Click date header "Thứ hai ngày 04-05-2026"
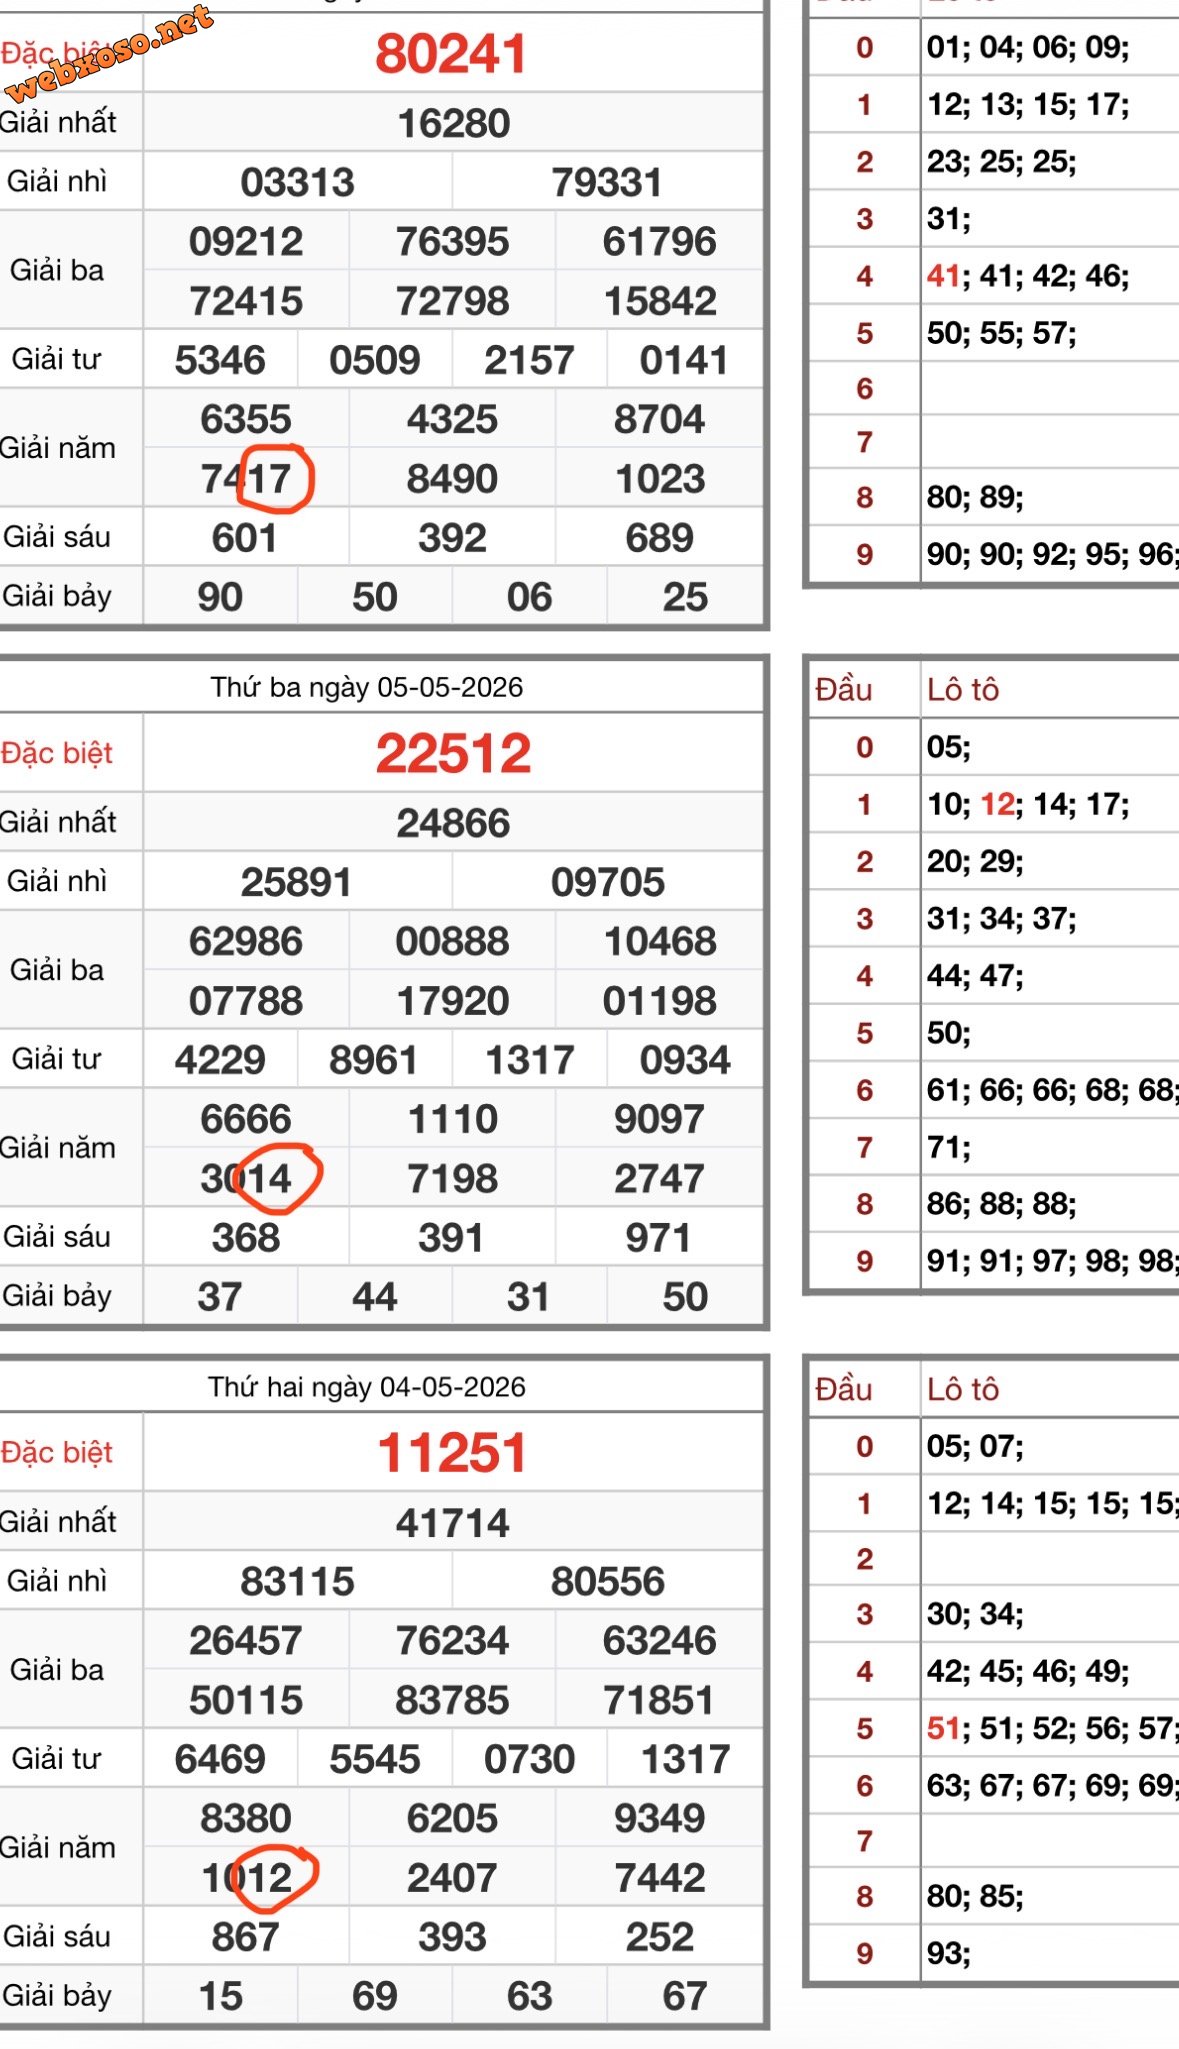Viewport: 1179px width, 2049px height. [366, 1387]
